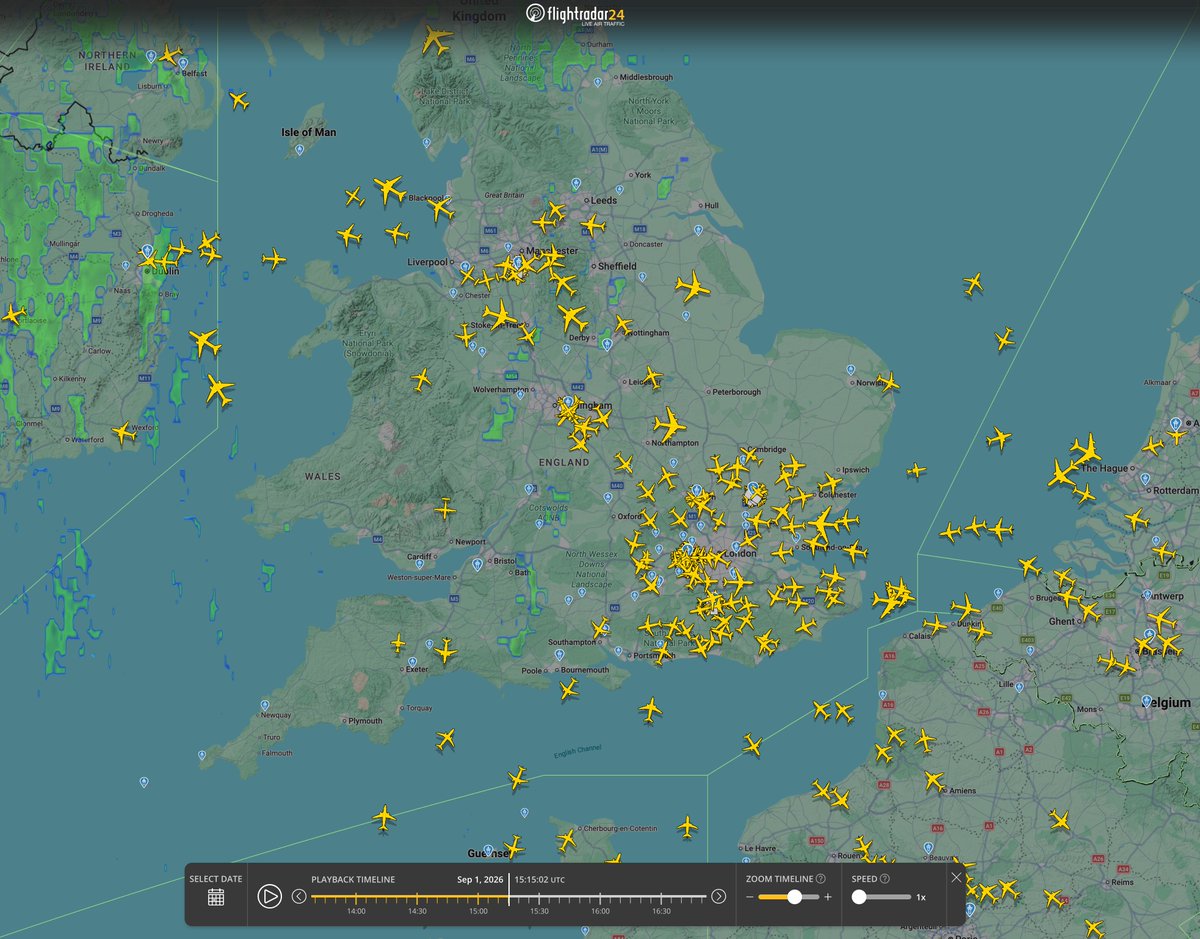Jump to the 16:30 mark on timeline
1200x939 pixels.
(x=661, y=911)
